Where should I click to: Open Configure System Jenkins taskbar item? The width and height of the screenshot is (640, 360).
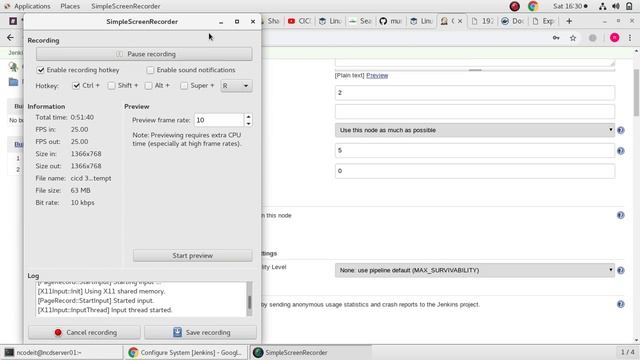186,352
